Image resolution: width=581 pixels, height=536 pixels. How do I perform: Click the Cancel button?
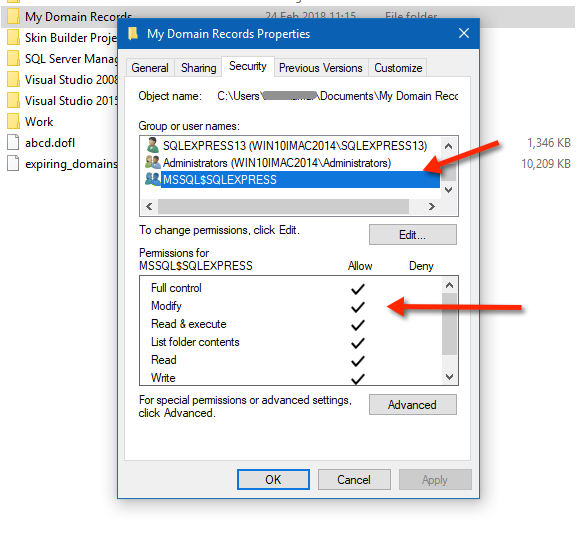pos(354,480)
